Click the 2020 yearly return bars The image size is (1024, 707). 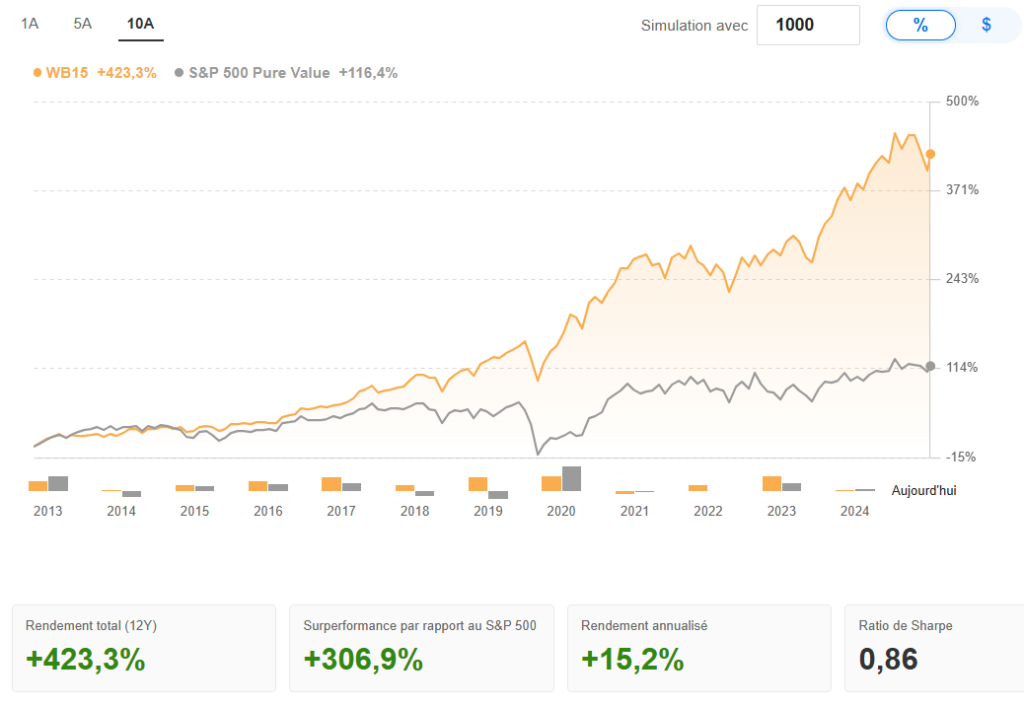(x=561, y=480)
